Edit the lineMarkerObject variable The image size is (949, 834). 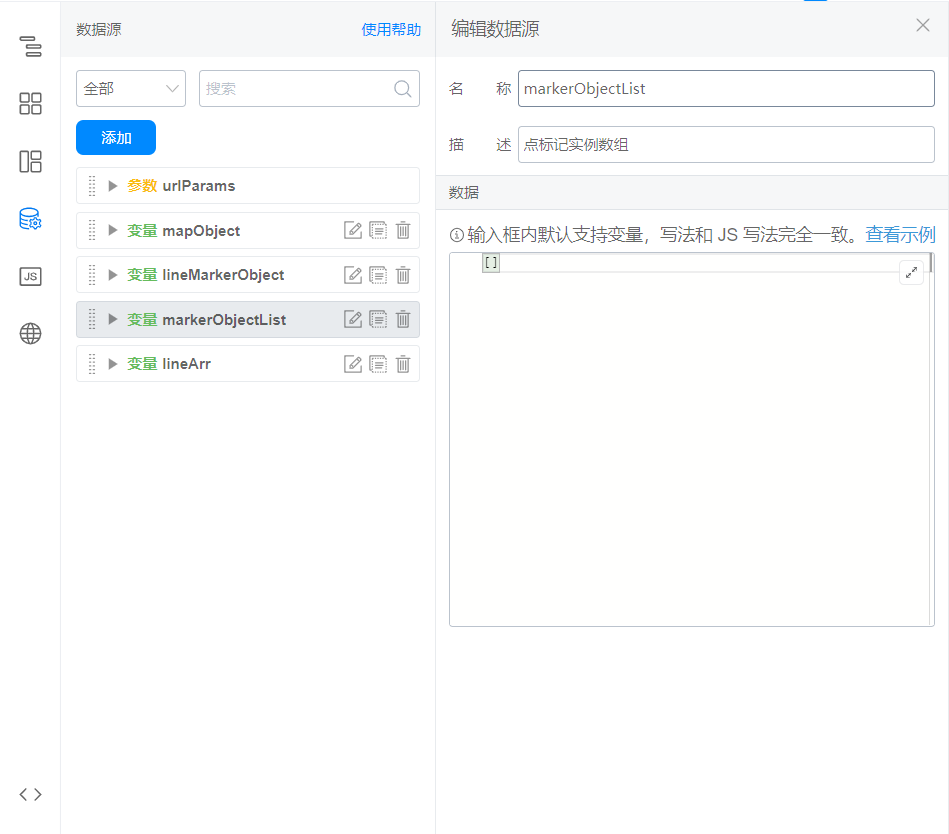click(x=353, y=275)
